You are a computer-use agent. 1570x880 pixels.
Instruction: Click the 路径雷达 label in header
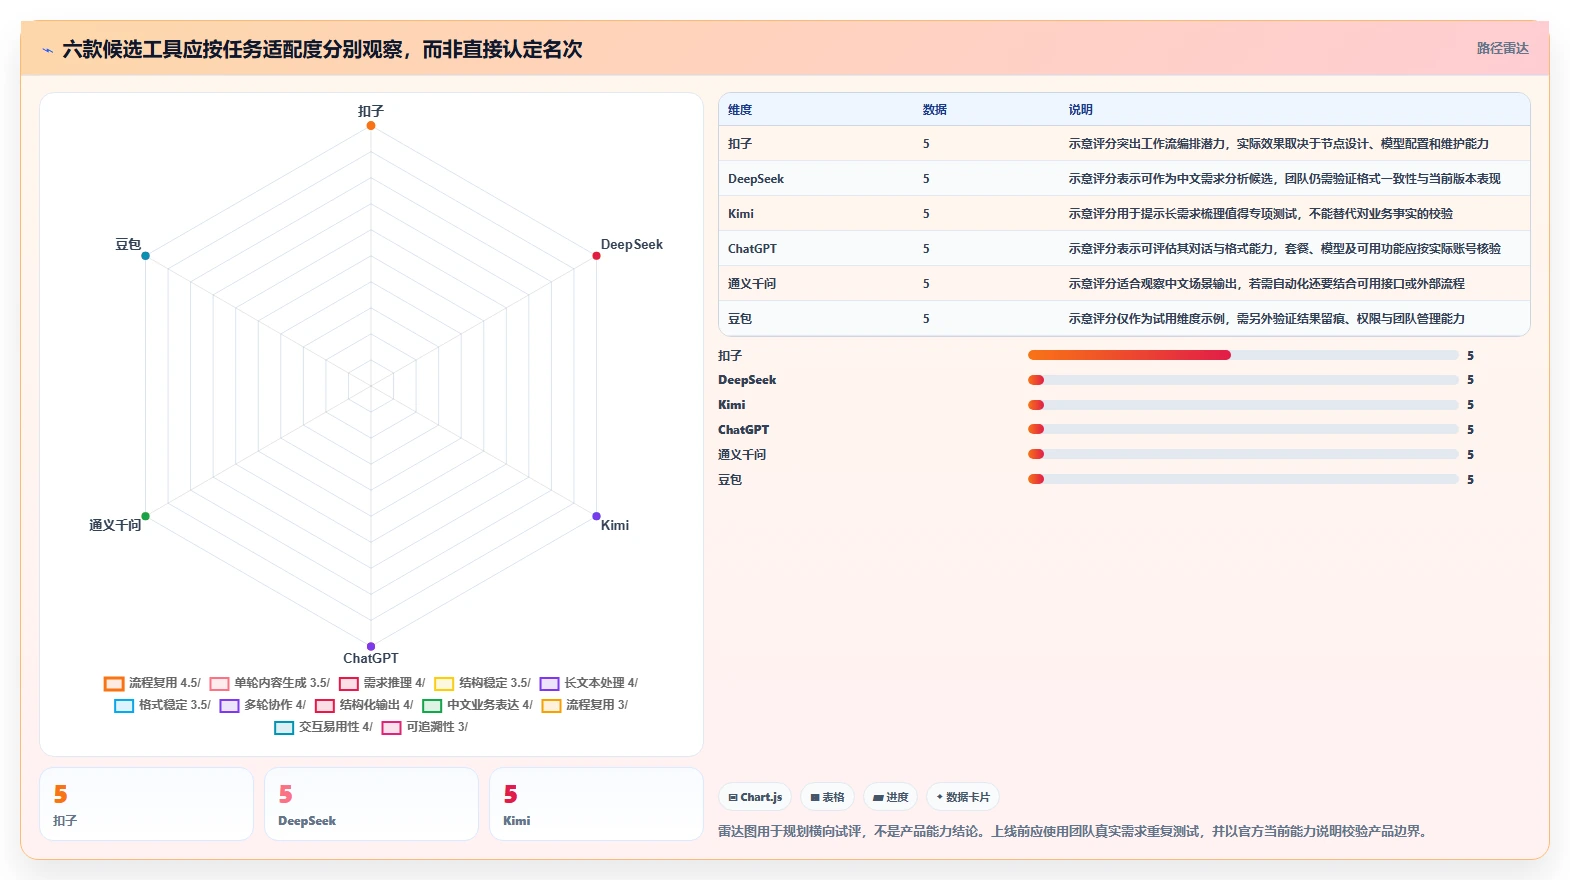[x=1502, y=48]
